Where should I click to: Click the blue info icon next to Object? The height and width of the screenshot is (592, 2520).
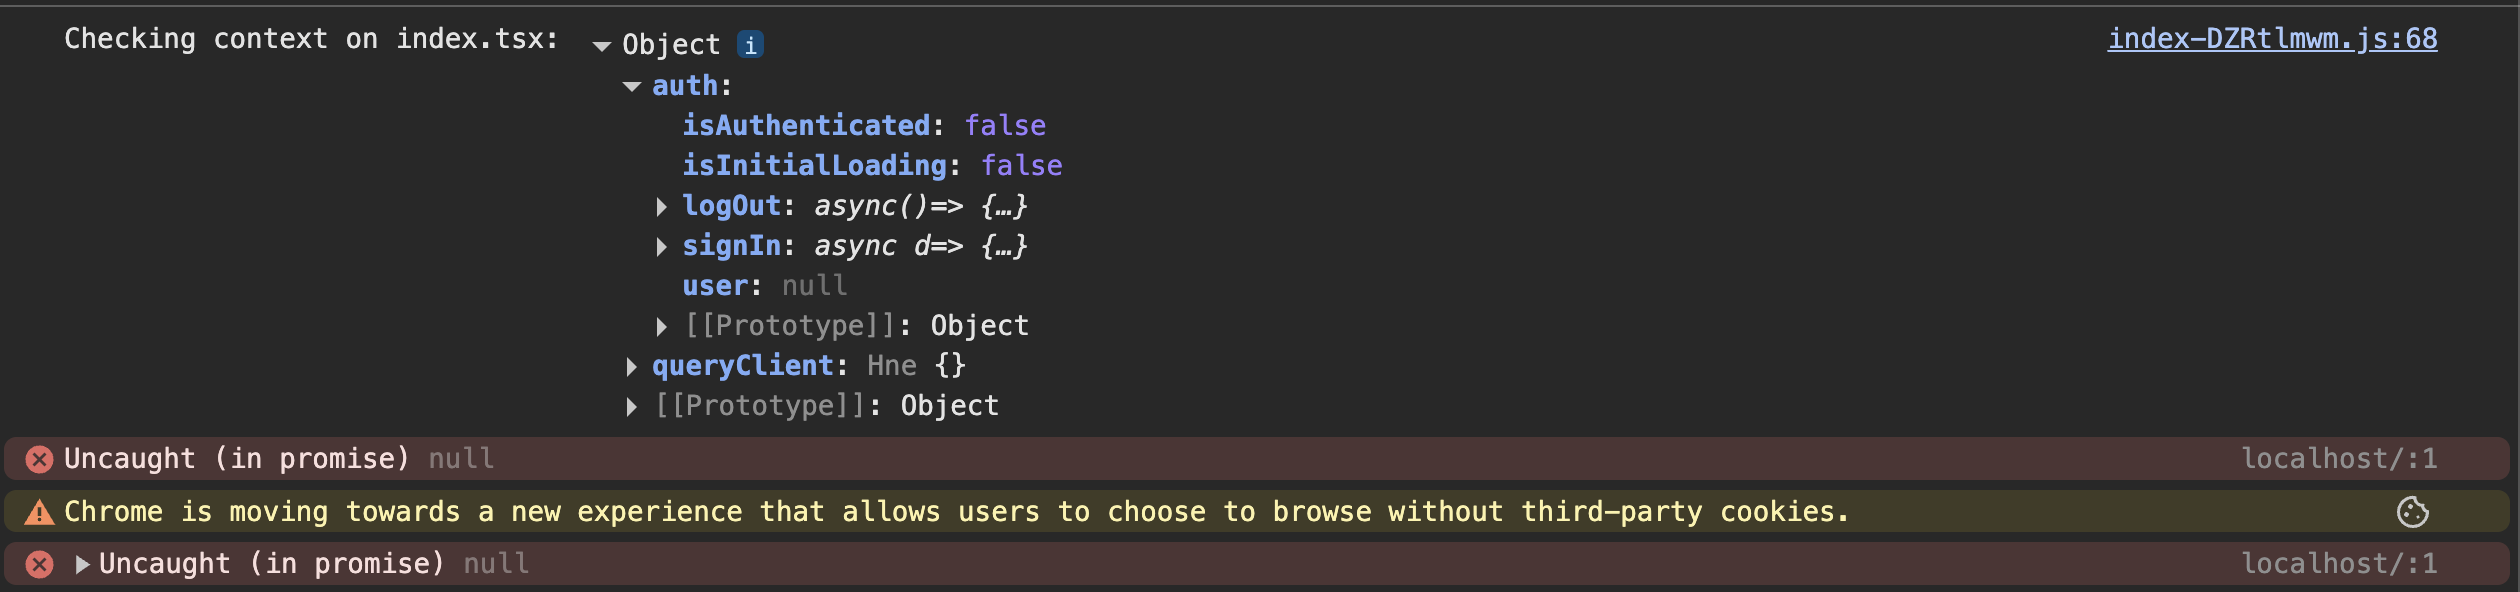point(750,45)
